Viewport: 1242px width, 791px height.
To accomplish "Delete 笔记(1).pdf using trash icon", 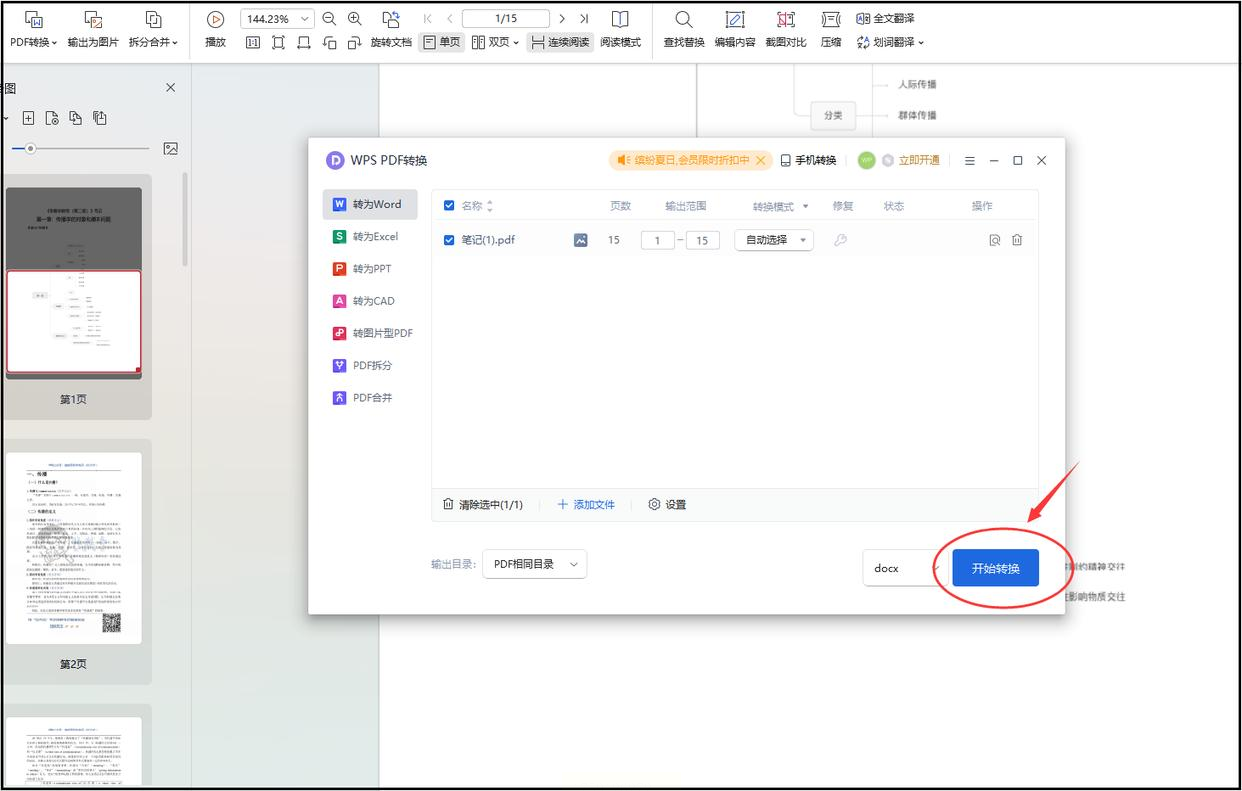I will (1017, 240).
